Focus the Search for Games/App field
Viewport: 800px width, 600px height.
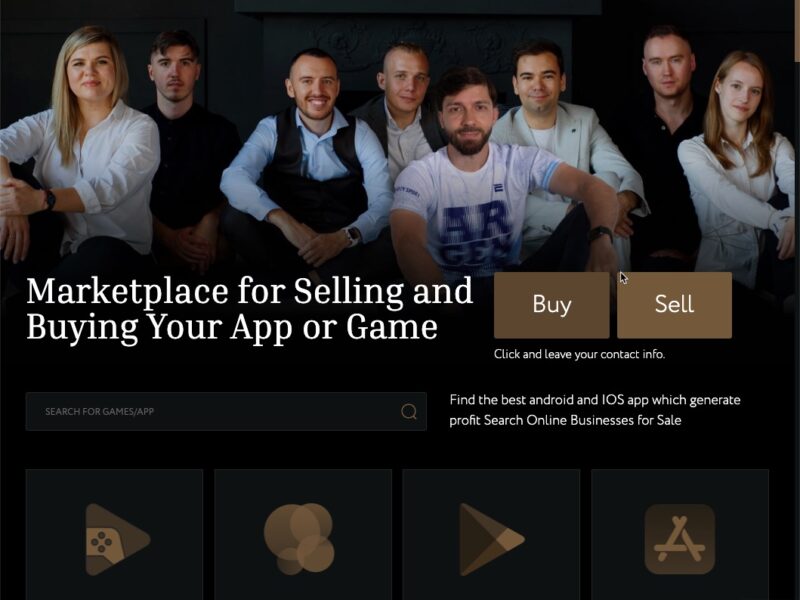tap(226, 411)
